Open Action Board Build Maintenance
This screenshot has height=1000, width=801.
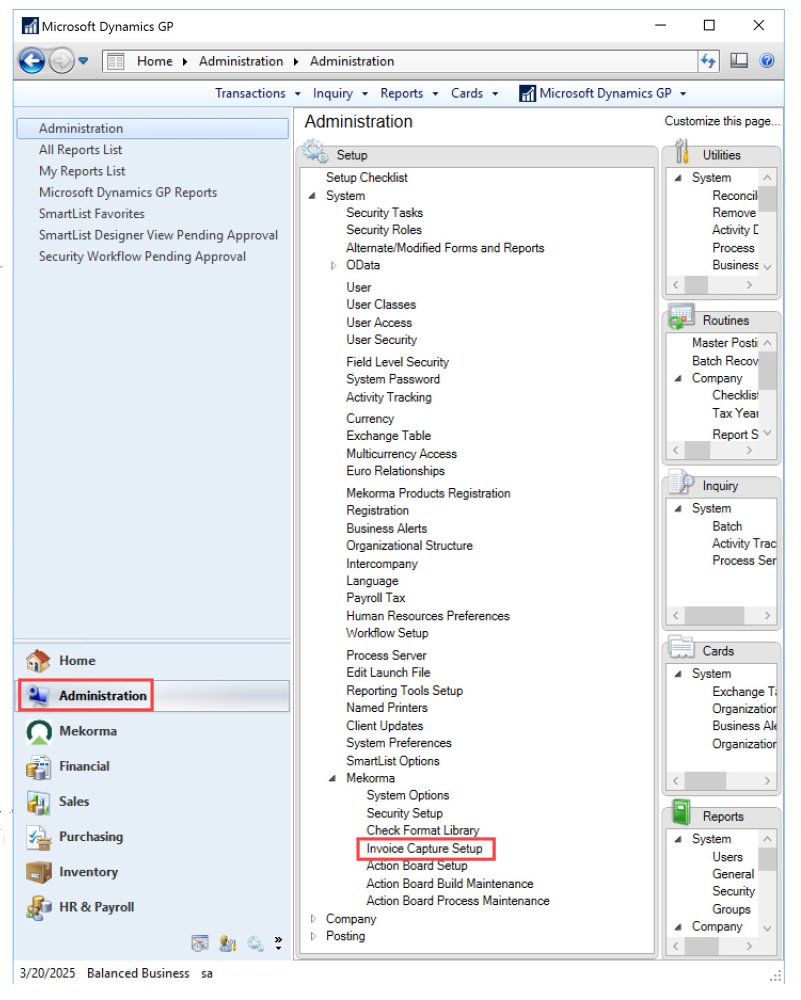450,884
